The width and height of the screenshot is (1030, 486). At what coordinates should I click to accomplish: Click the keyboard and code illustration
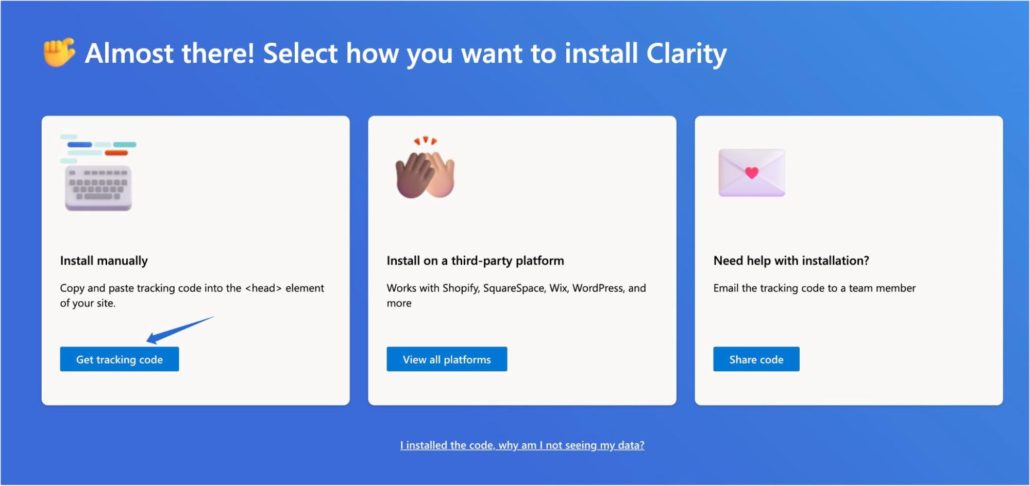98,173
